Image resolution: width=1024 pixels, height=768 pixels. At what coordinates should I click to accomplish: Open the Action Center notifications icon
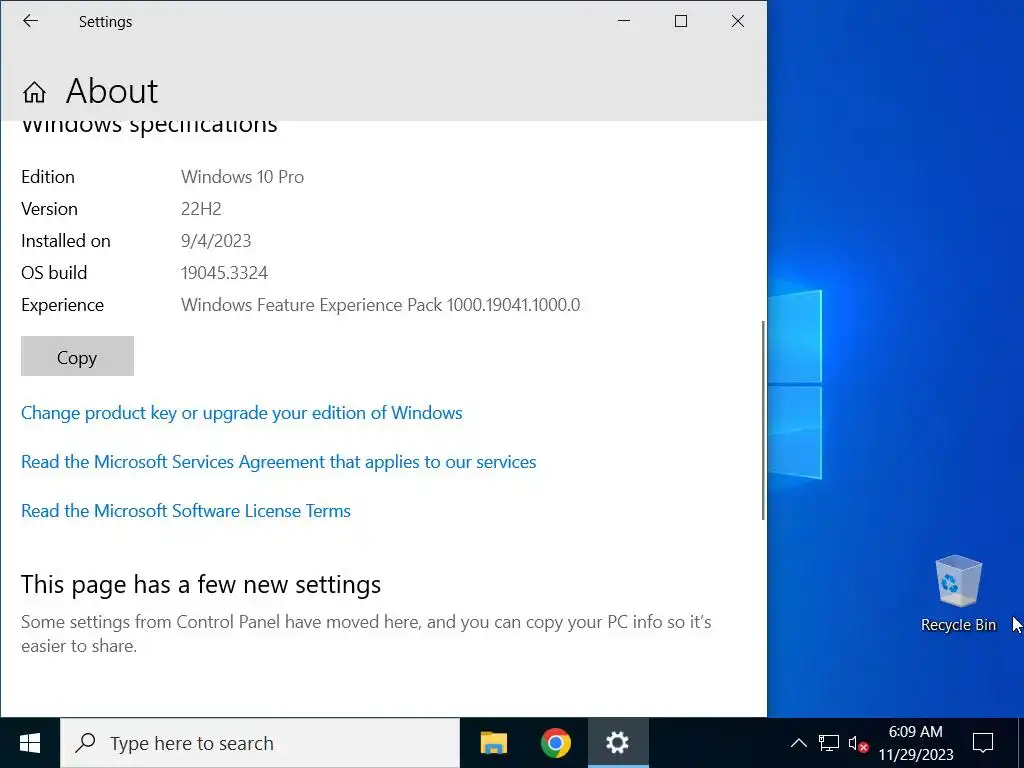pos(983,743)
